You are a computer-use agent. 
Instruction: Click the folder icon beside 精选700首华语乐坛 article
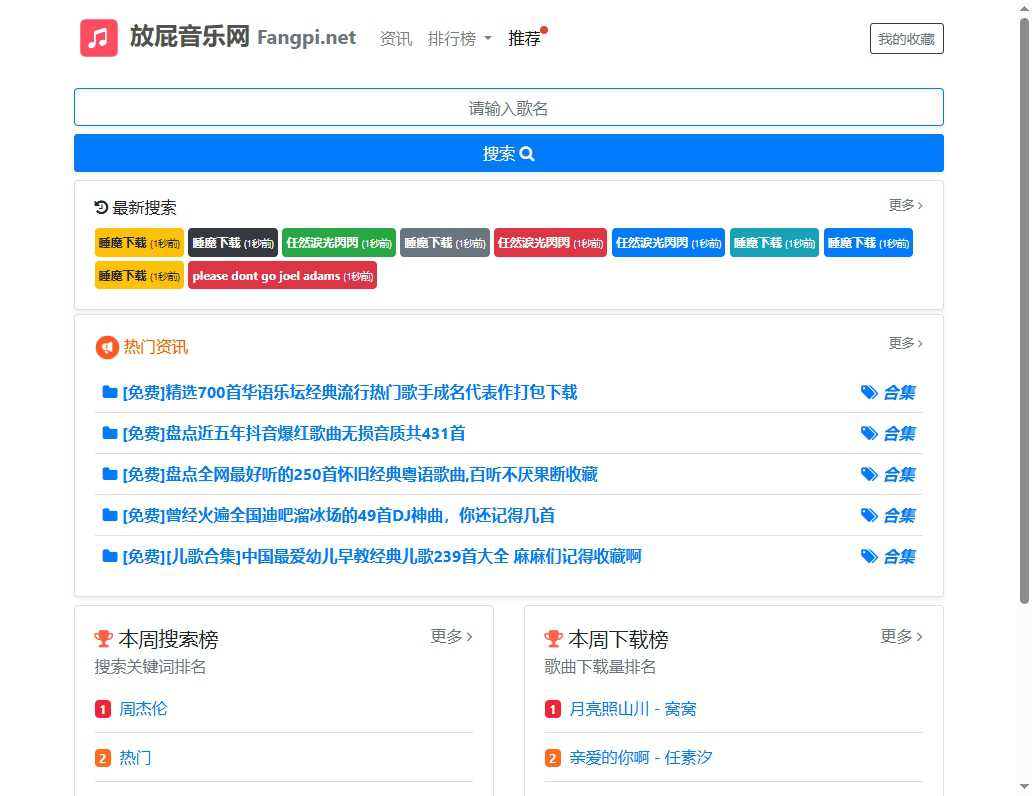[110, 392]
